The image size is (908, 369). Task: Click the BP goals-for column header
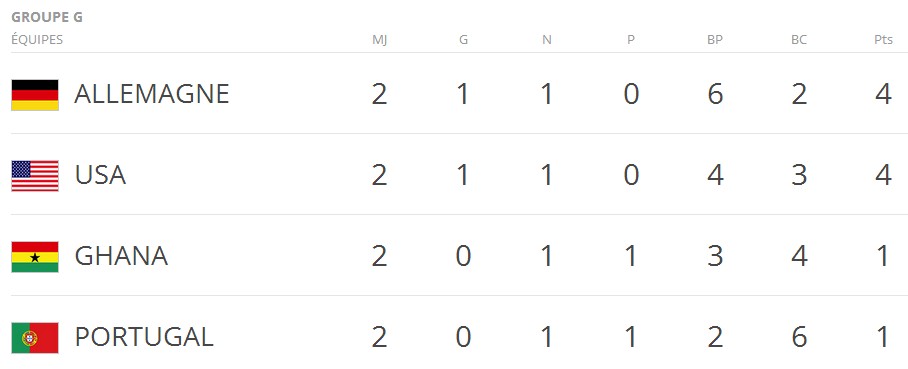click(715, 40)
